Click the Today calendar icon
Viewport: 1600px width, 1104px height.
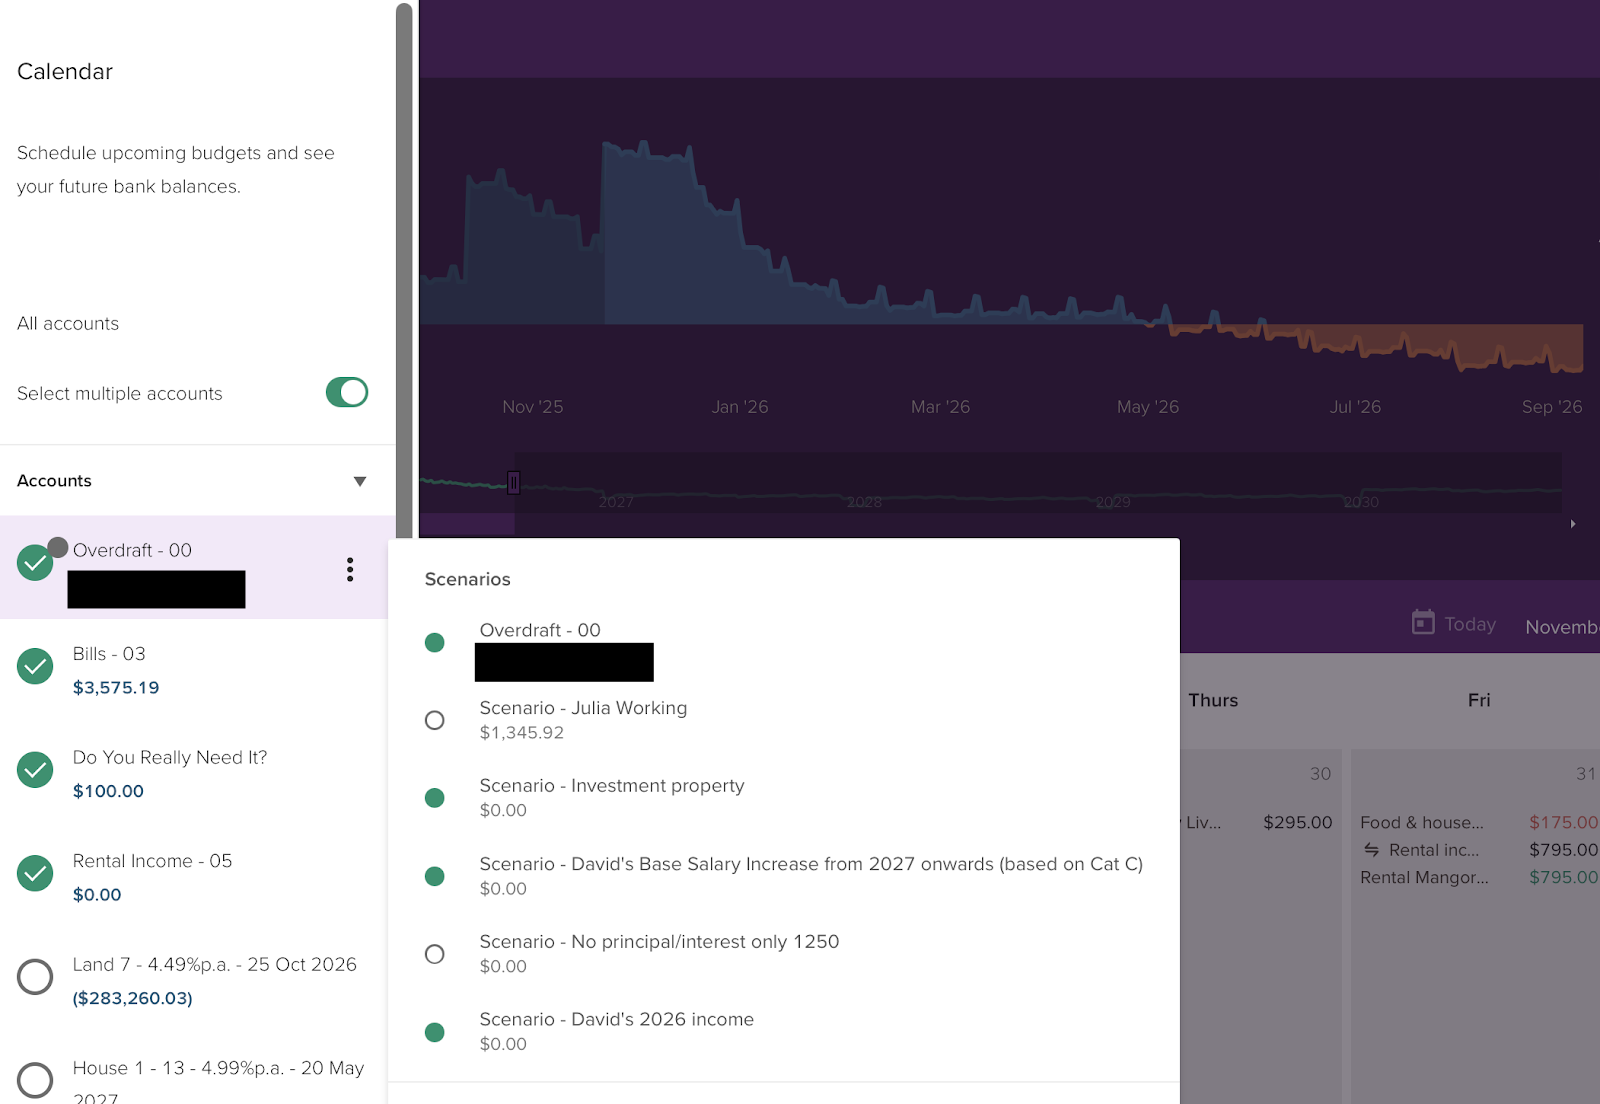[x=1422, y=623]
